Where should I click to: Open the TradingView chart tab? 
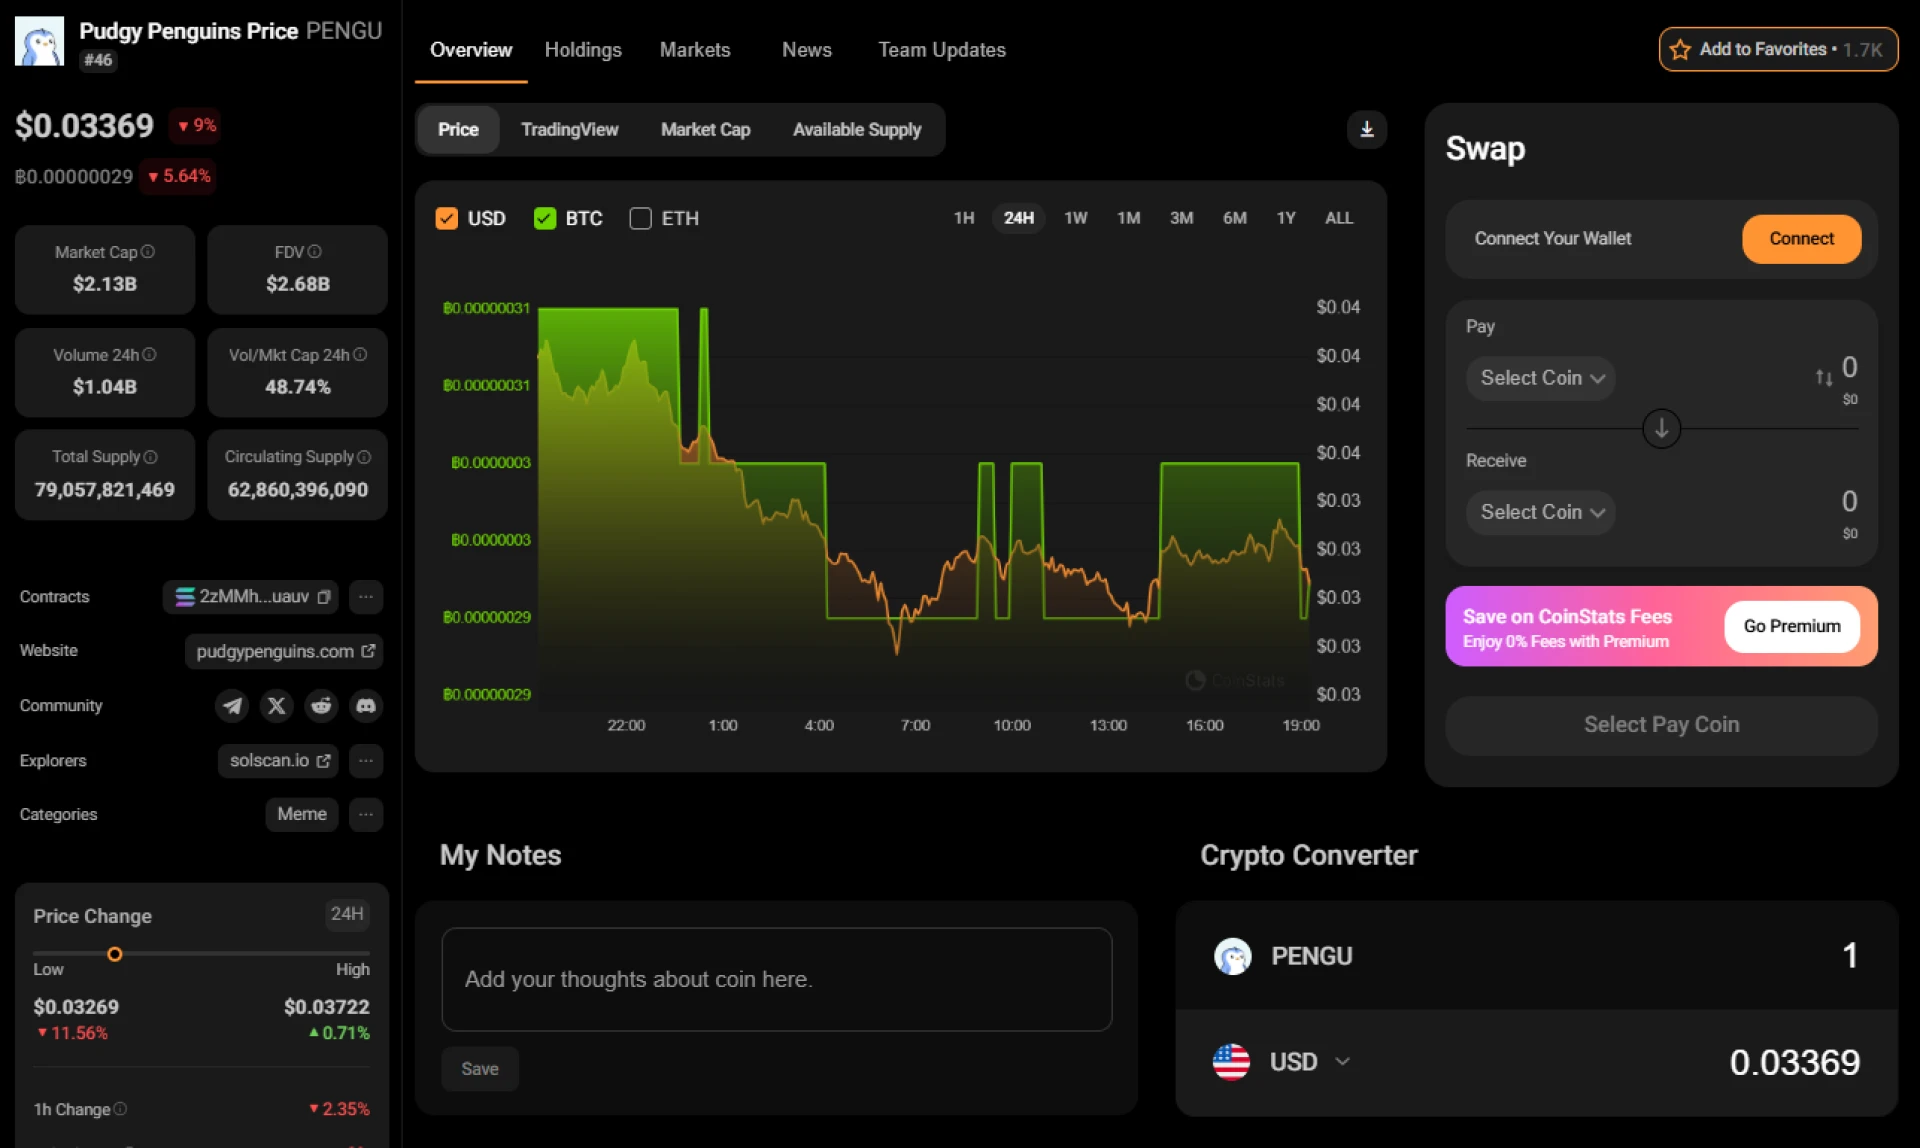coord(569,129)
